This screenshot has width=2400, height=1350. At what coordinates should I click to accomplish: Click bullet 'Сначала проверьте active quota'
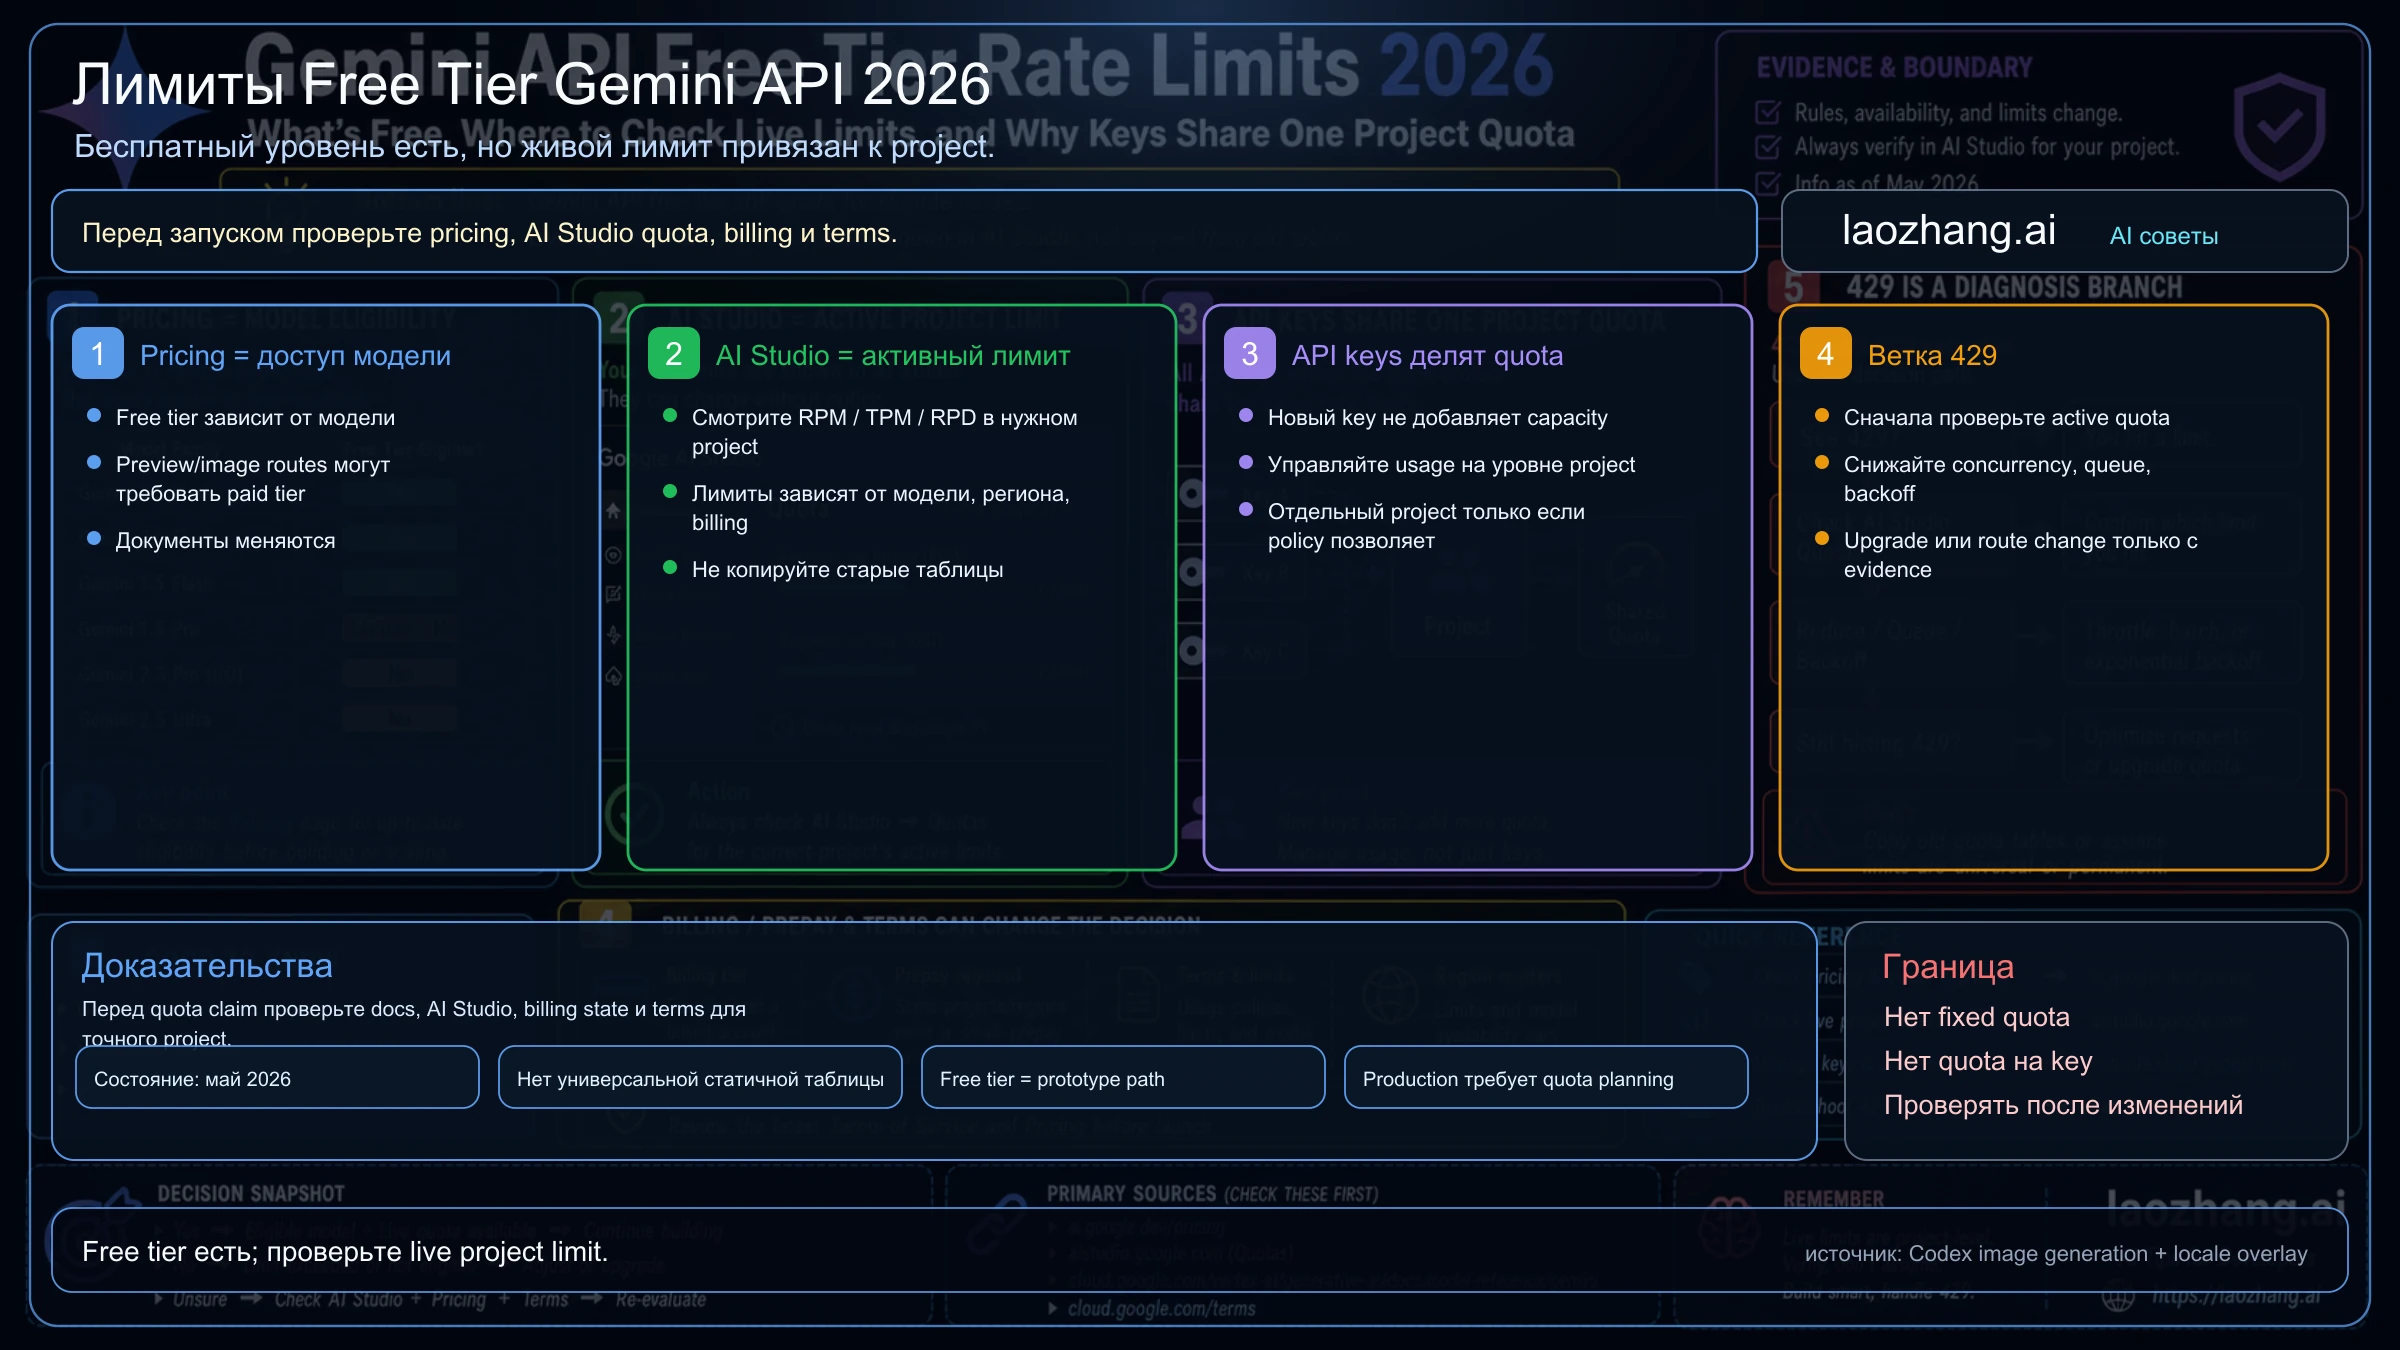click(2006, 418)
